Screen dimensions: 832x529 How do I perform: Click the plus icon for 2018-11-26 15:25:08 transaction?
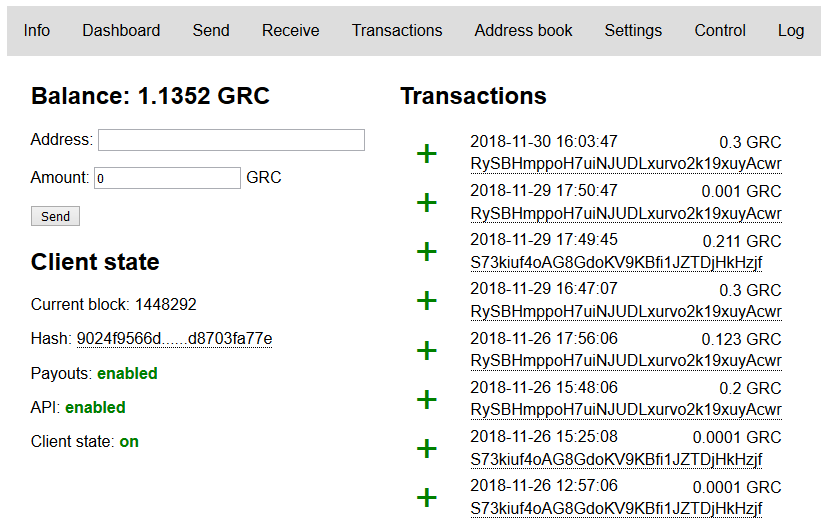pyautogui.click(x=427, y=449)
